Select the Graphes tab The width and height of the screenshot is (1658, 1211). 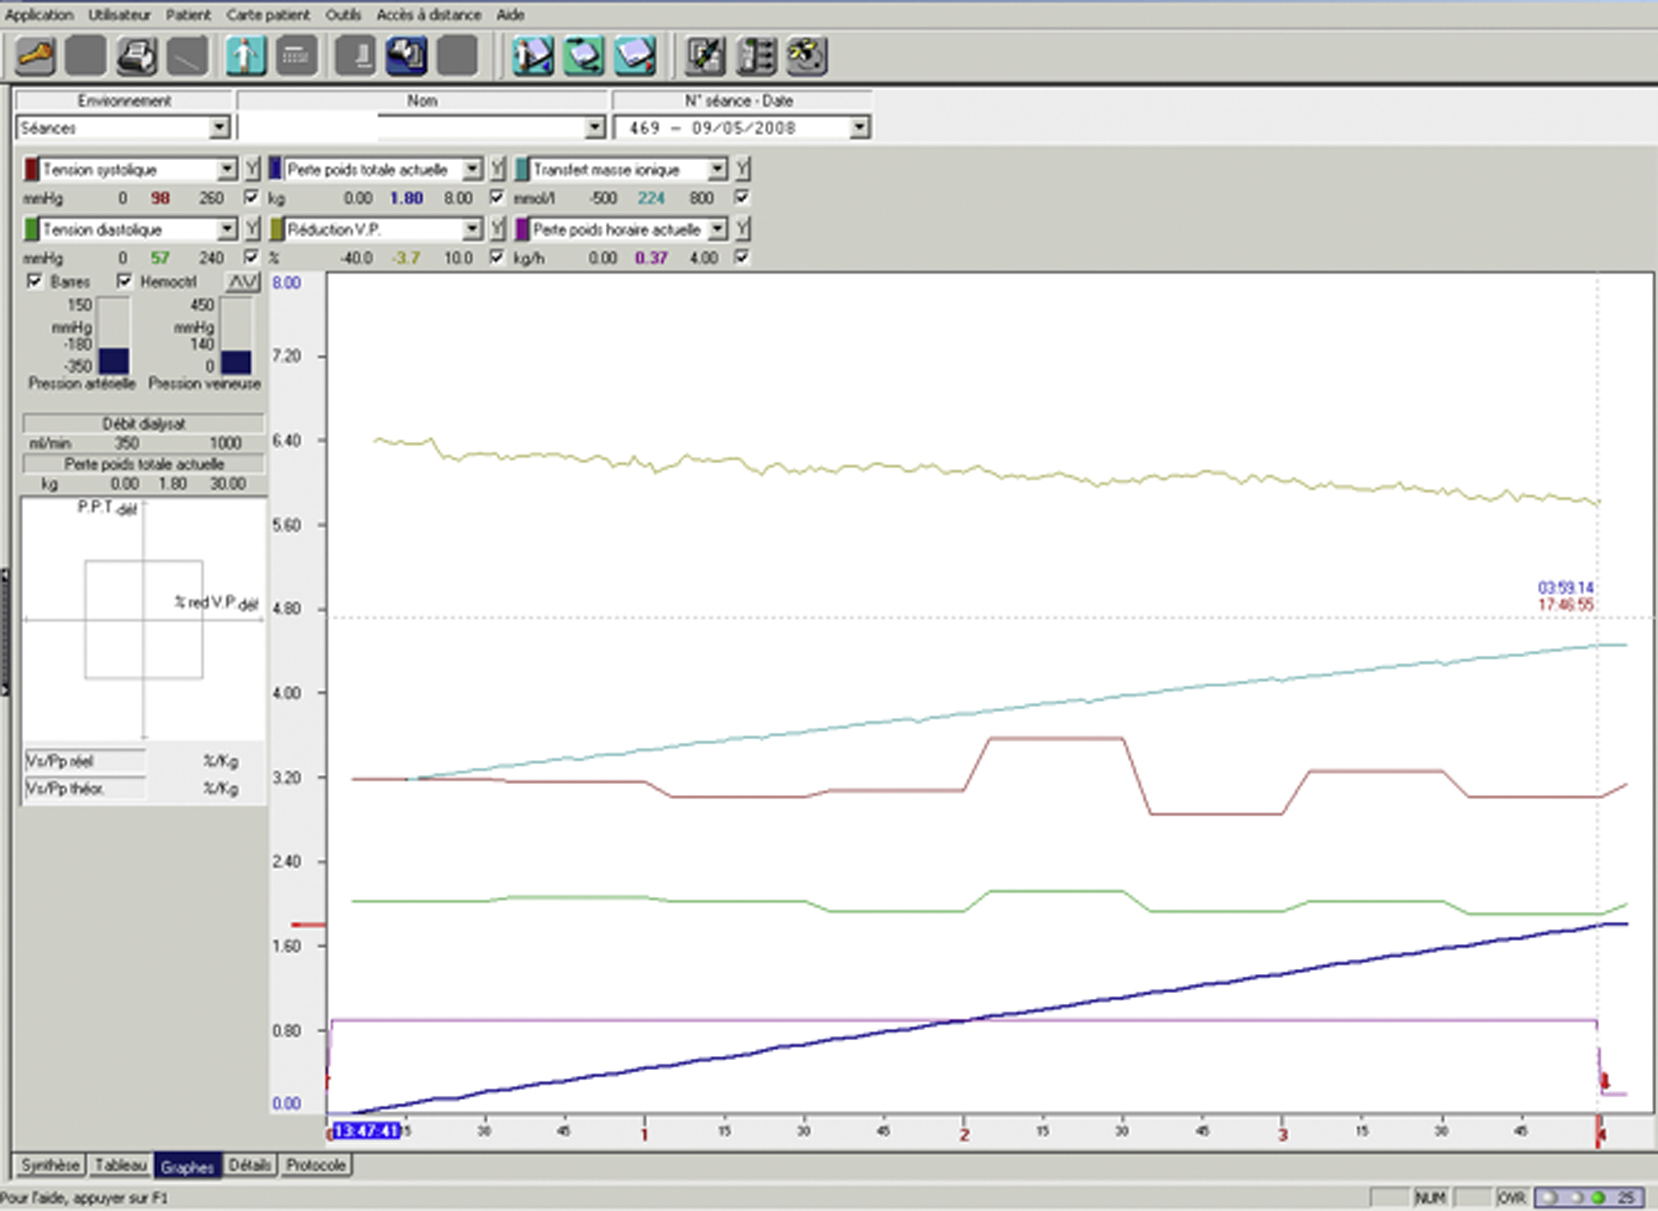tap(187, 1166)
